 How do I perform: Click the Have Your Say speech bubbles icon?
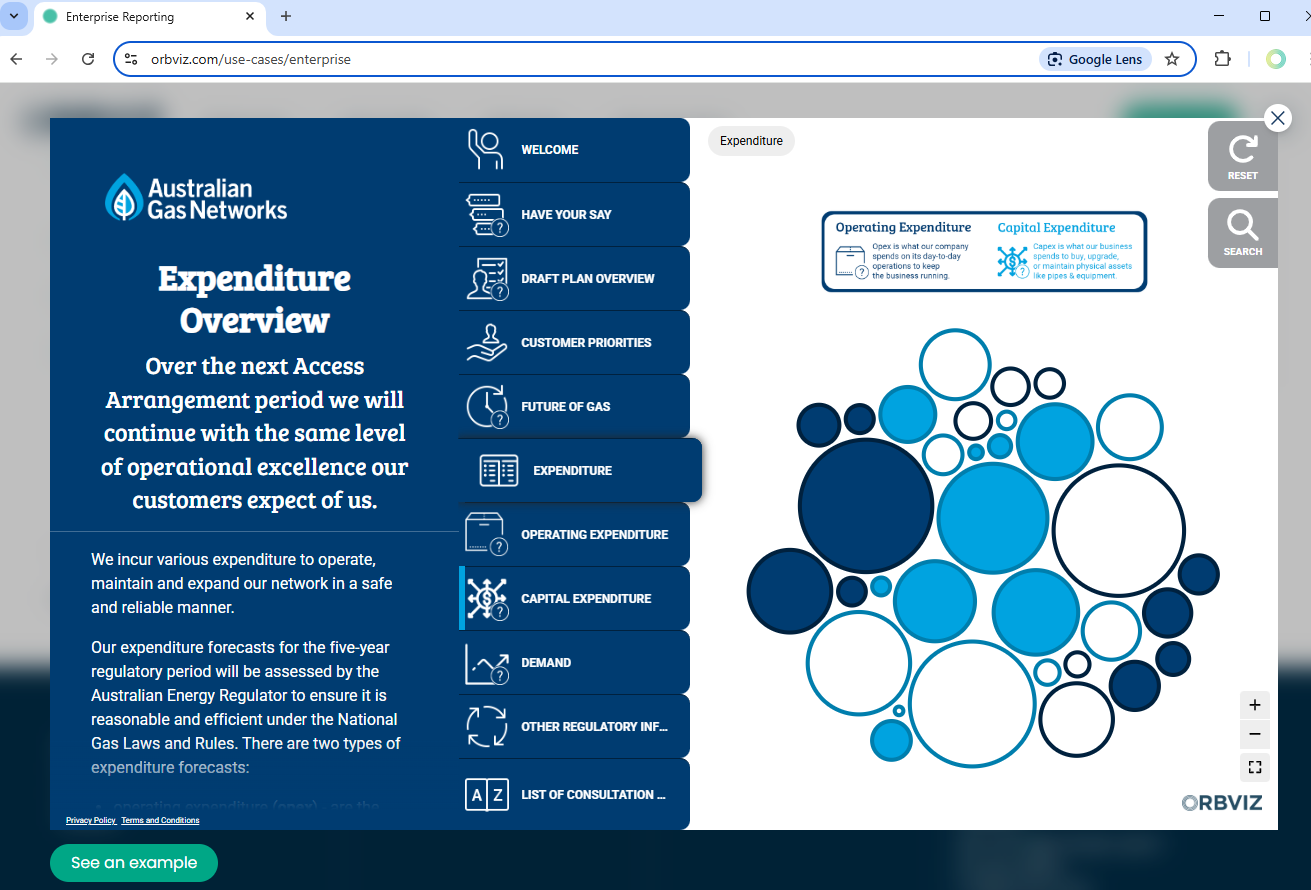tap(487, 214)
